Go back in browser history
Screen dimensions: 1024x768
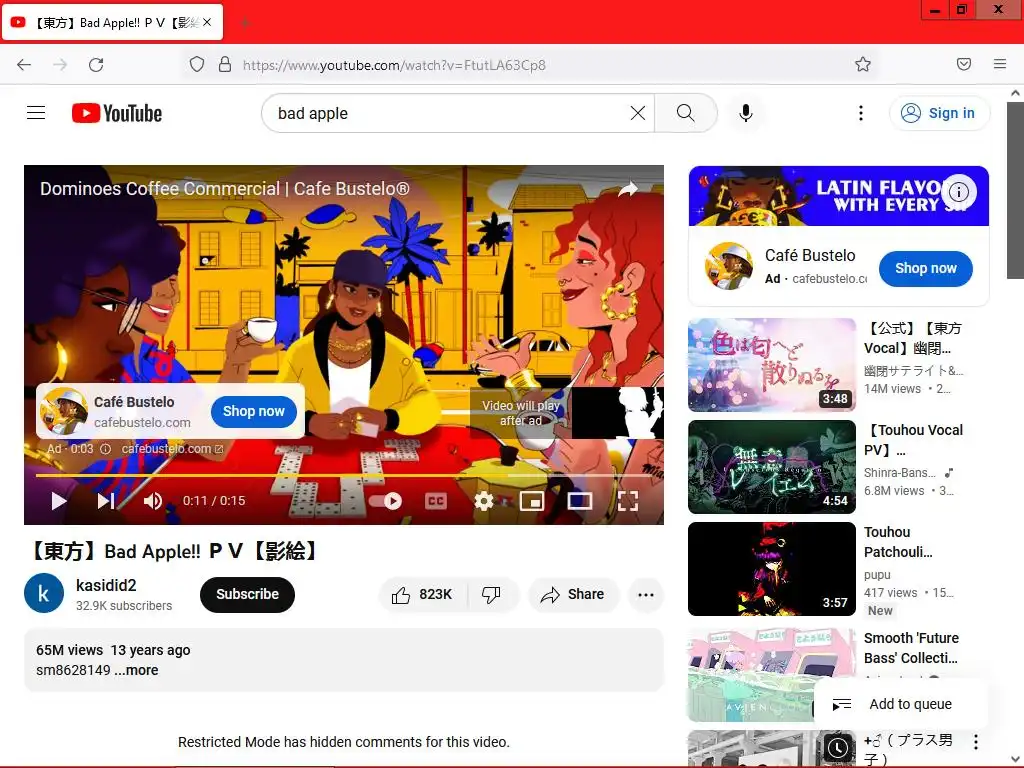(x=24, y=65)
